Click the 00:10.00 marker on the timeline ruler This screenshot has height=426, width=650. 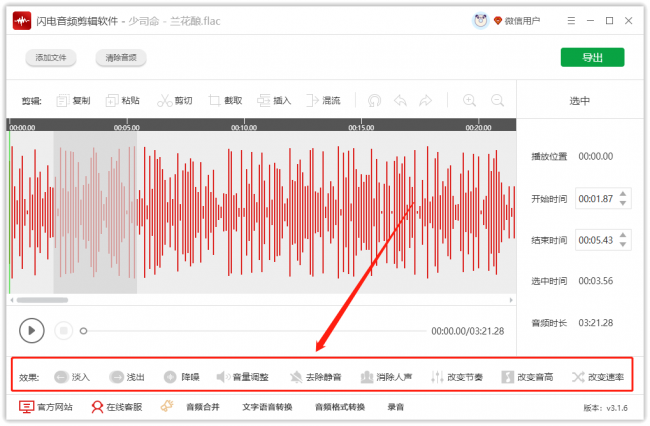[x=244, y=128]
